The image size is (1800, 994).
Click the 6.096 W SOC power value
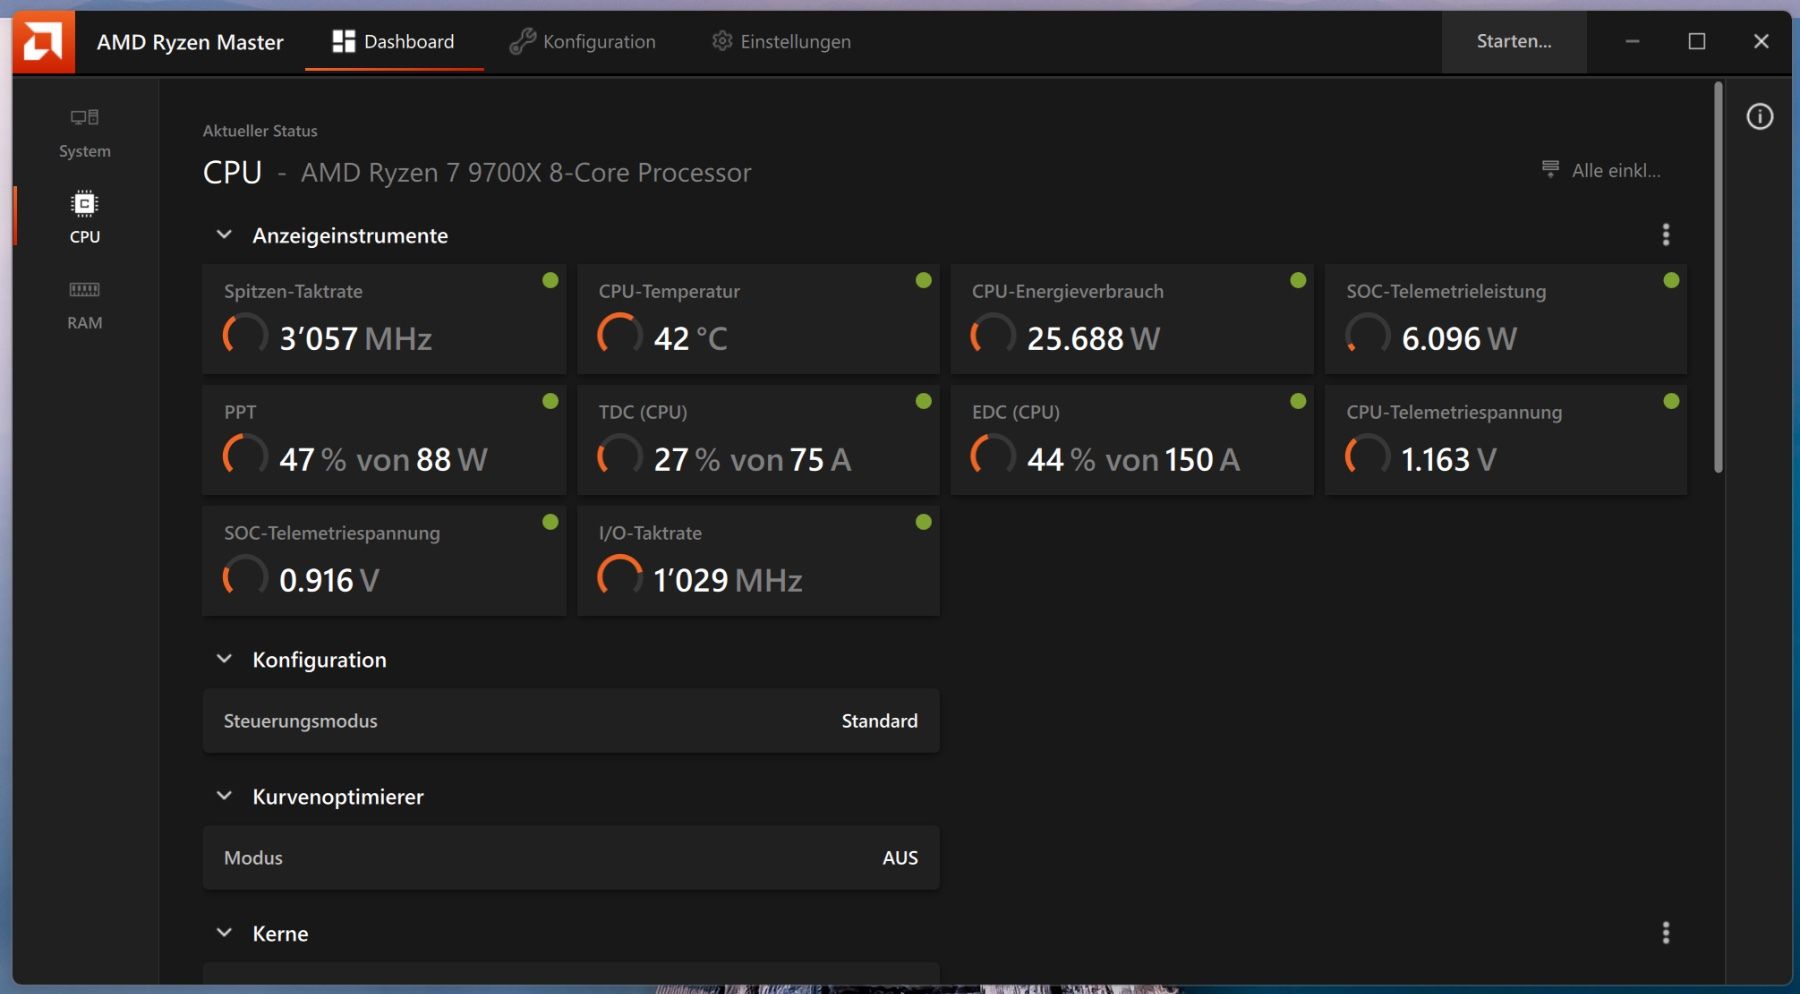1459,339
